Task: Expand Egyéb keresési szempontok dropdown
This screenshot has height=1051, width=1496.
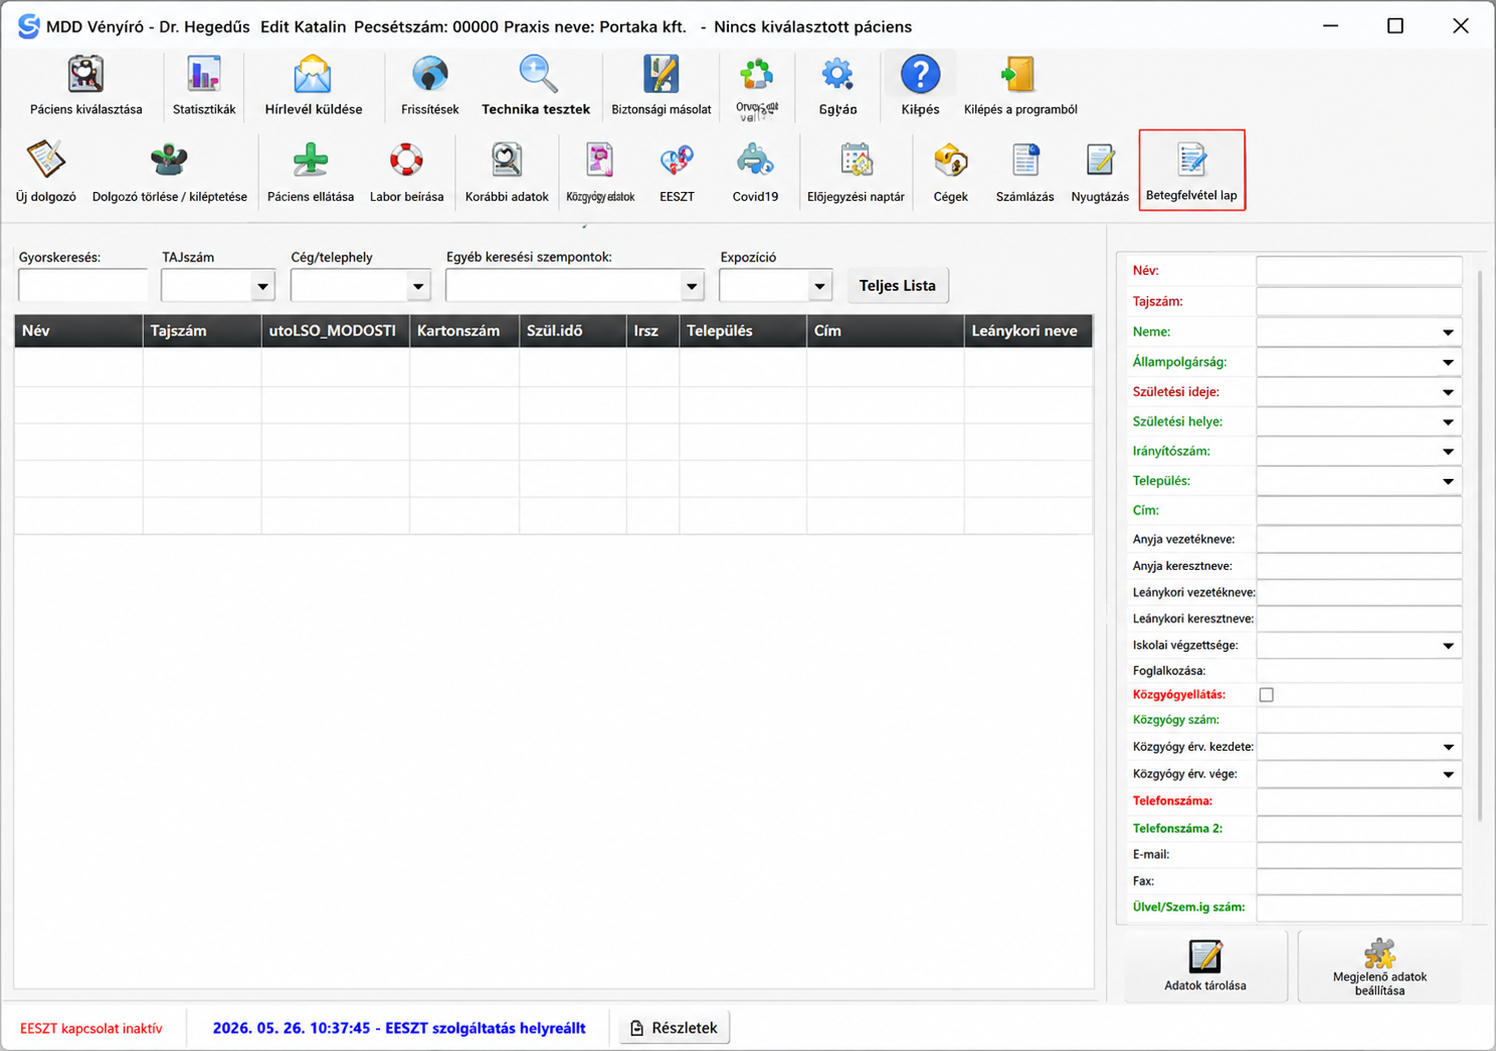Action: (691, 286)
